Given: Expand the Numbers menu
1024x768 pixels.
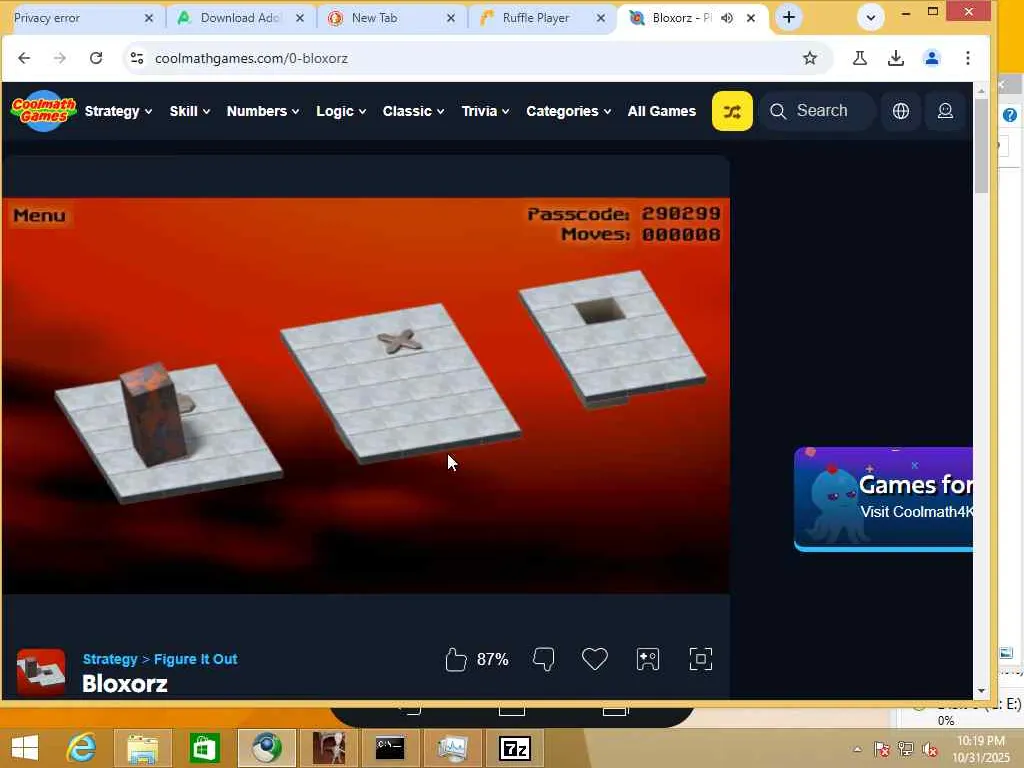Looking at the screenshot, I should 263,111.
